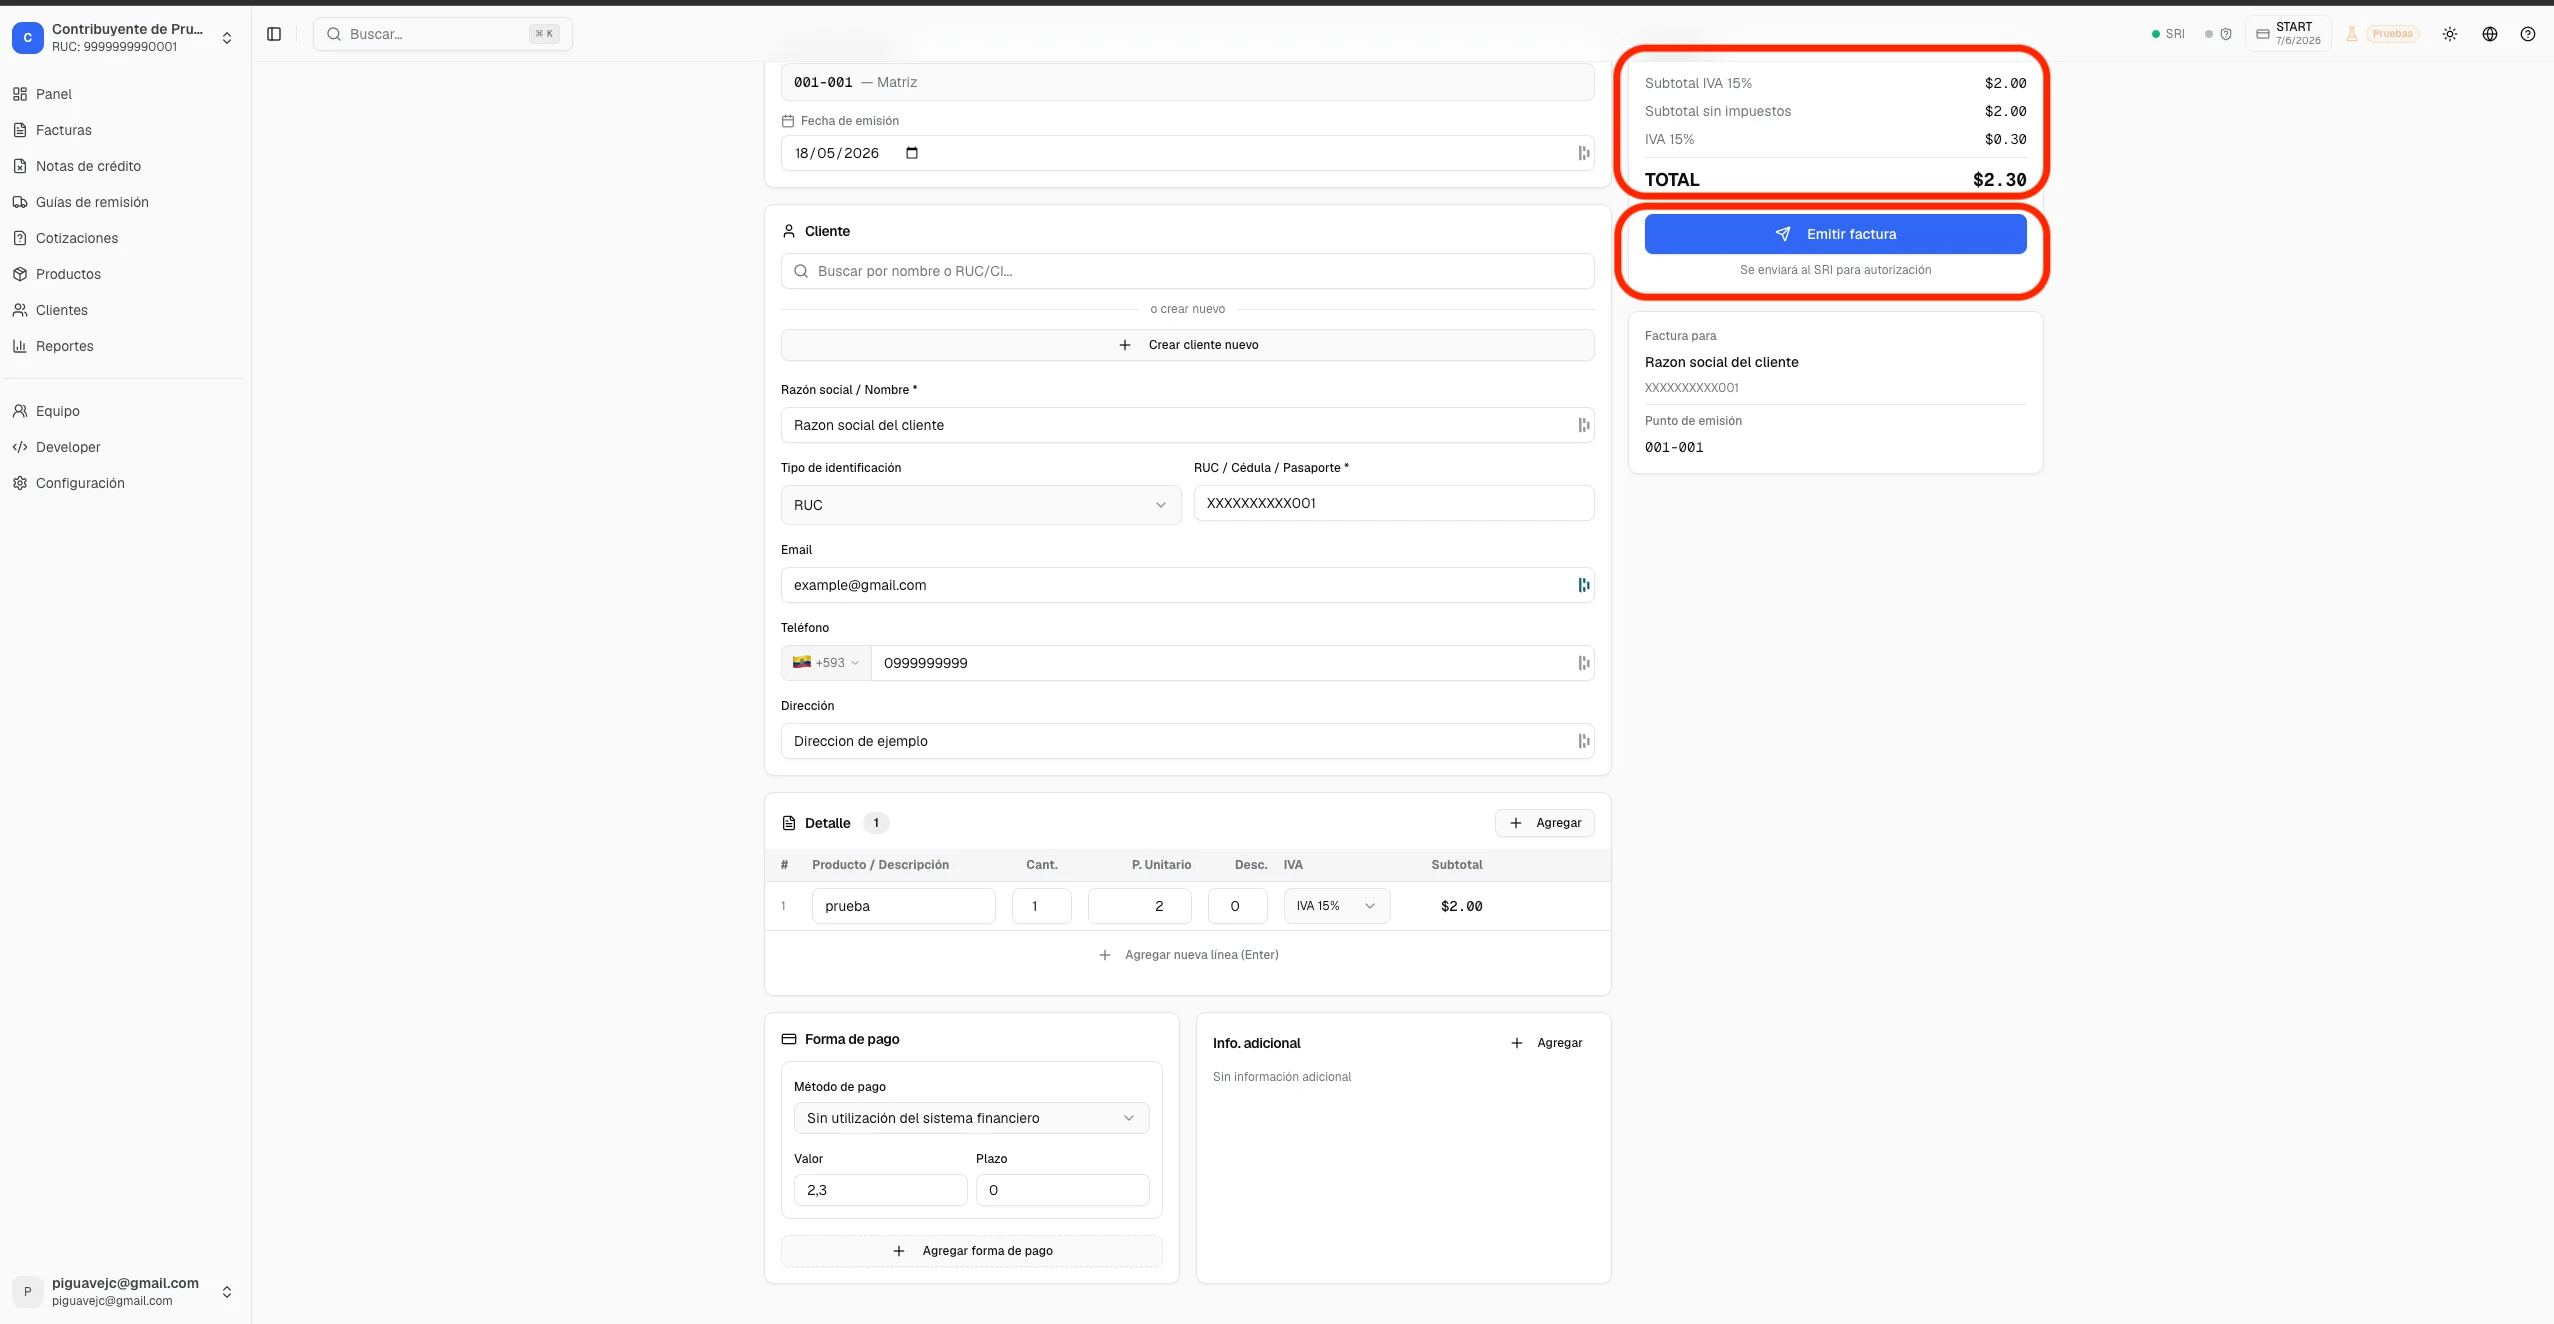Screen dimensions: 2554x1324
Task: Click the Teléfono number field
Action: tap(1232, 663)
